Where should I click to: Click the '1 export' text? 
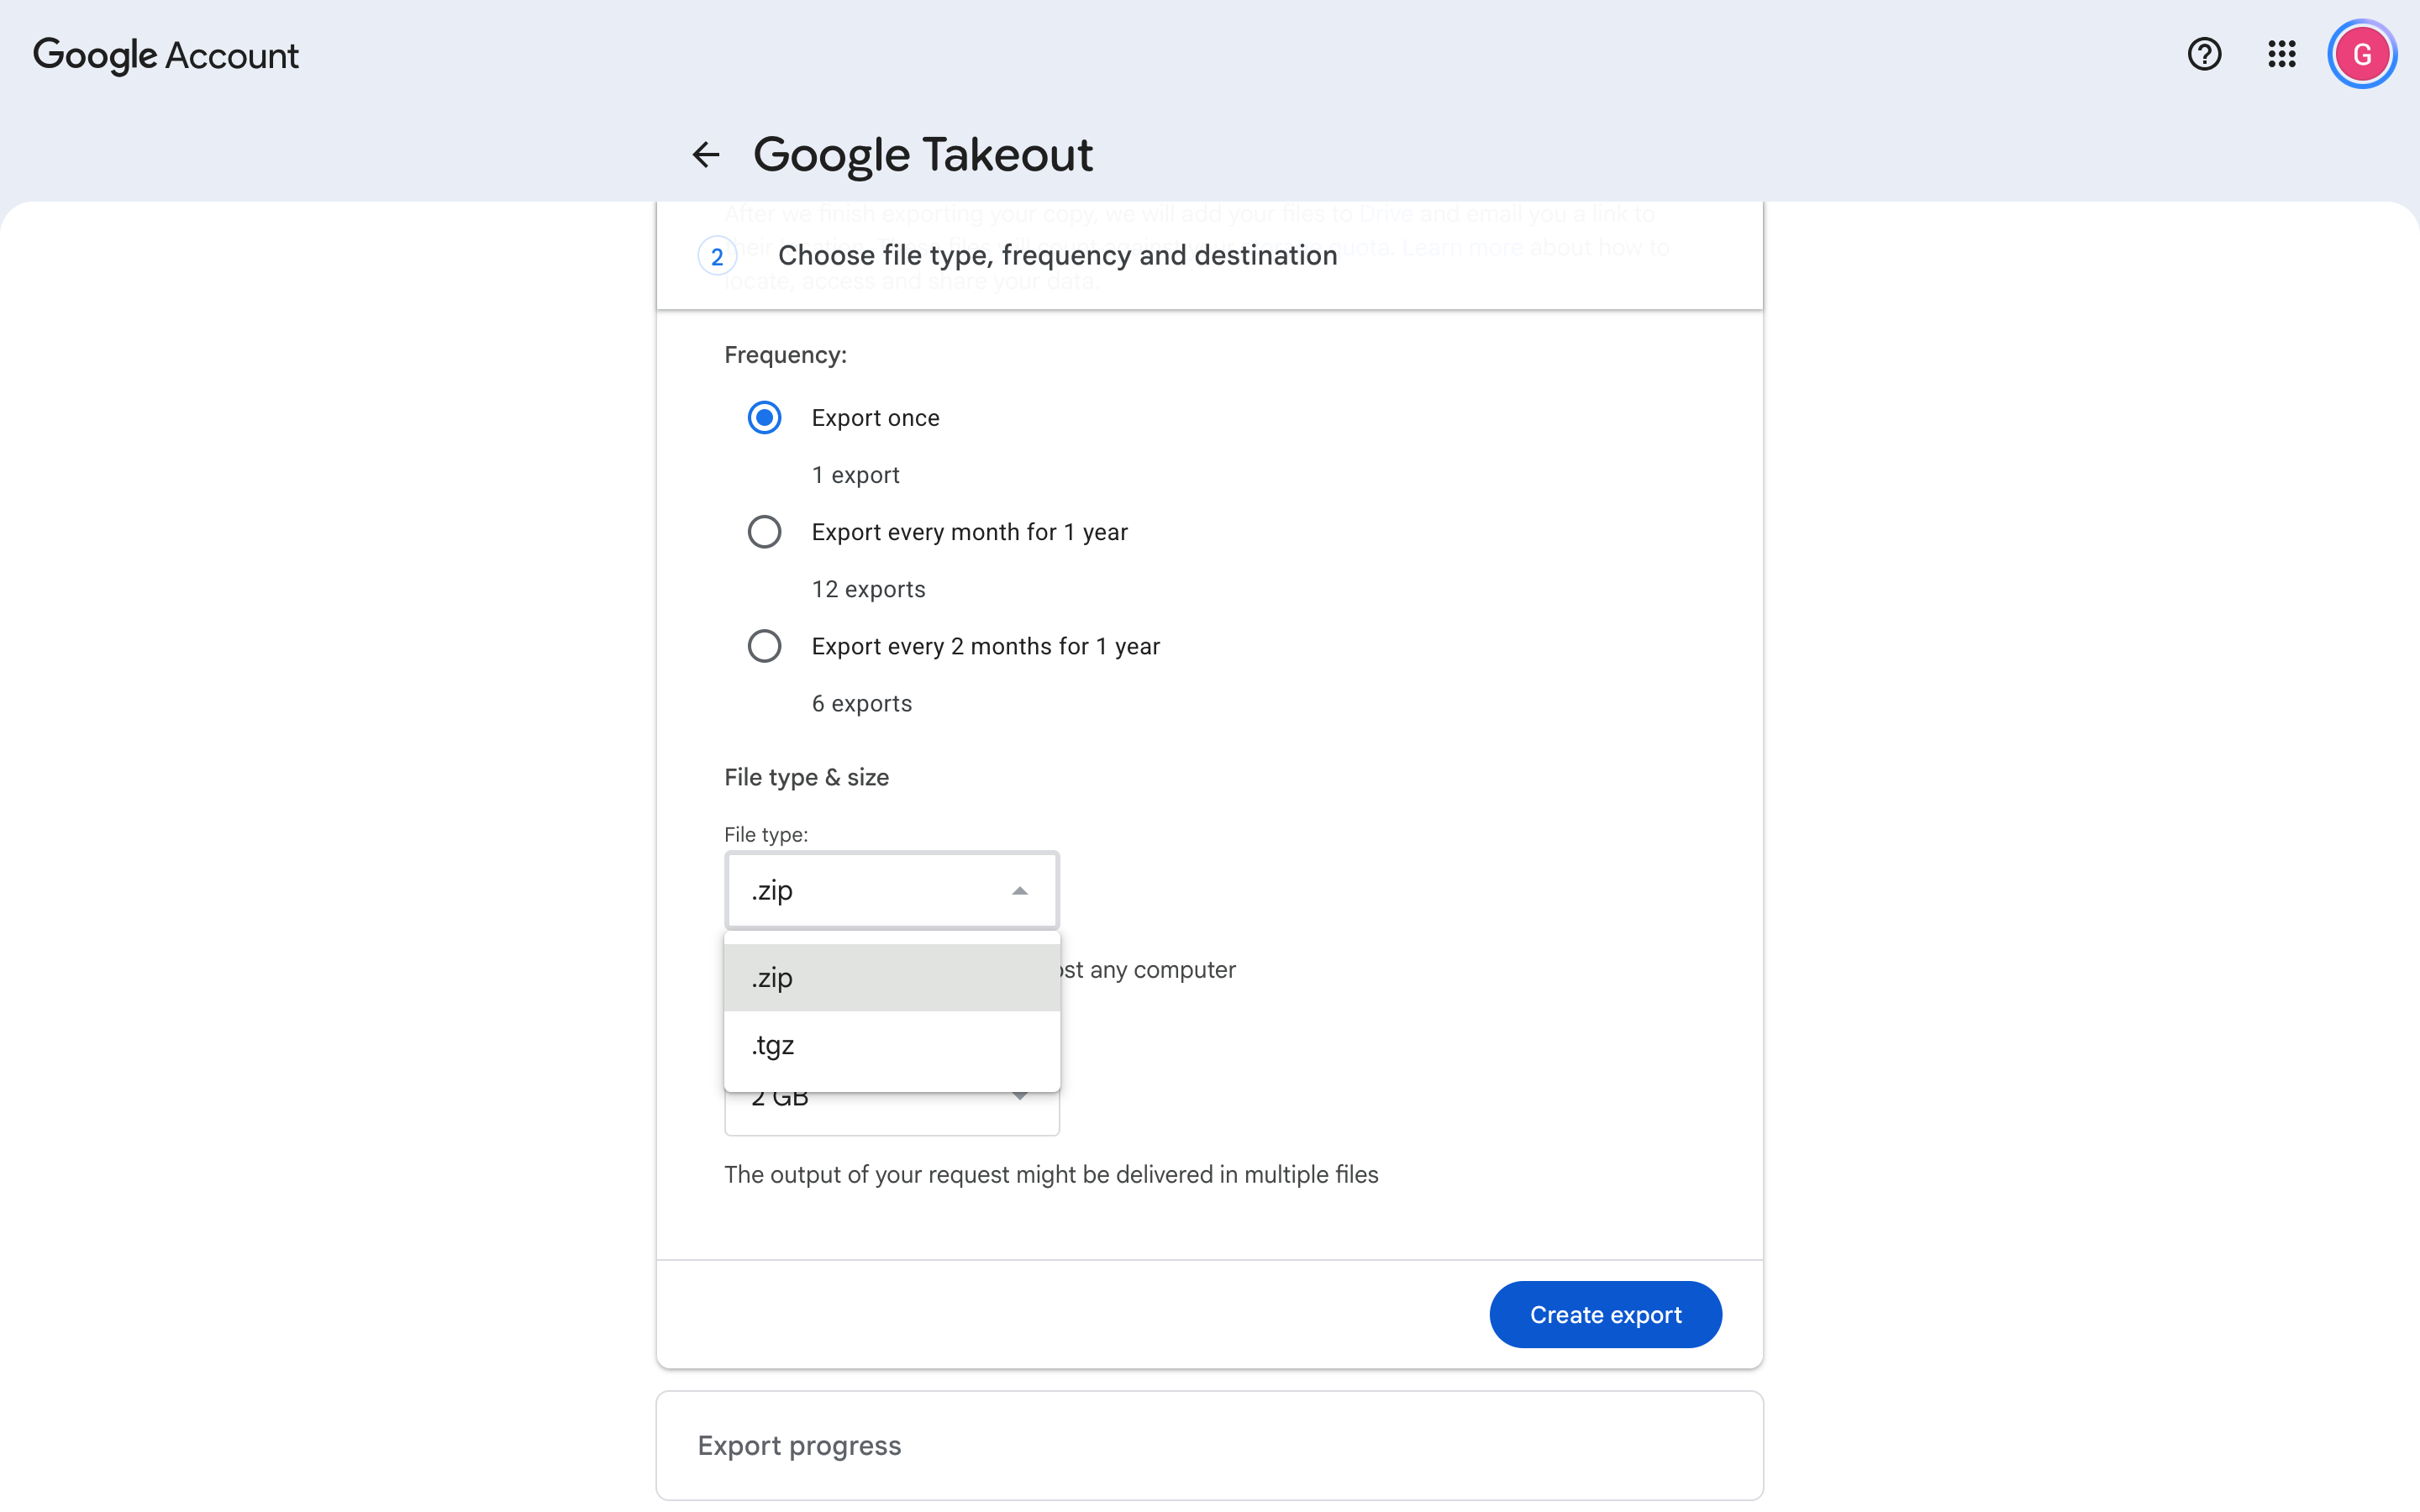(855, 475)
